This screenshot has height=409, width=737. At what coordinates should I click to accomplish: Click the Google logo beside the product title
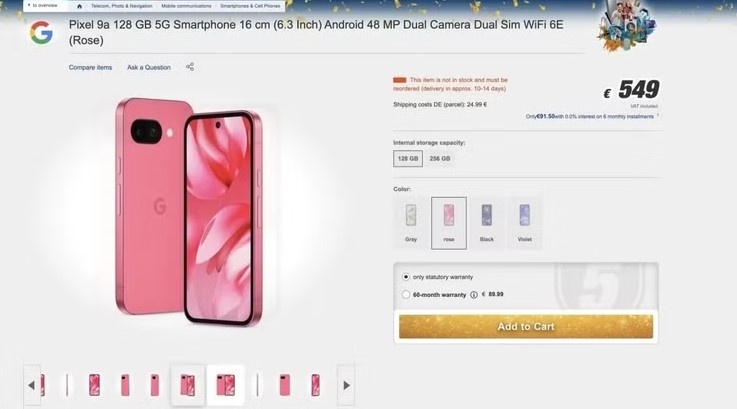[x=41, y=32]
